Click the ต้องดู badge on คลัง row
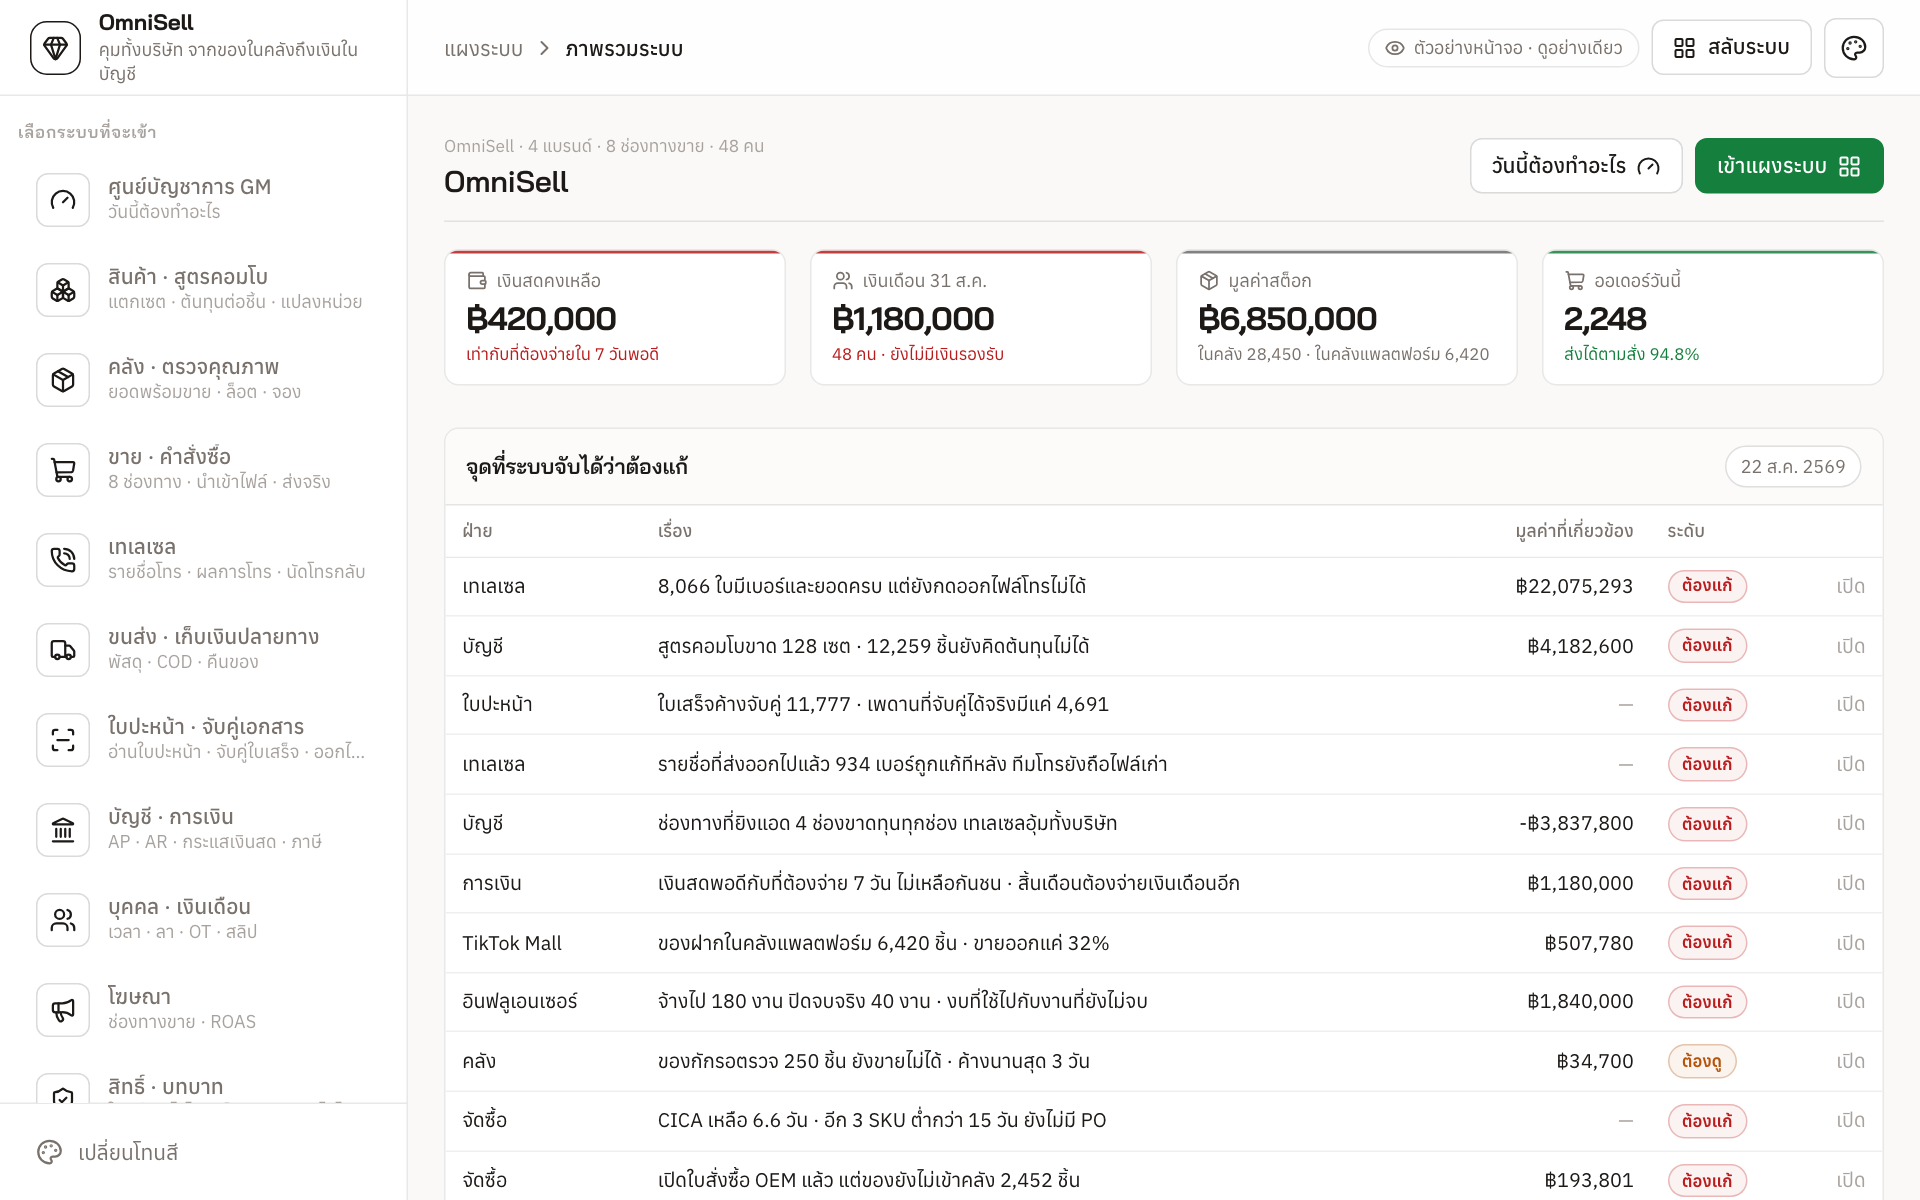The width and height of the screenshot is (1920, 1200). point(1702,1061)
